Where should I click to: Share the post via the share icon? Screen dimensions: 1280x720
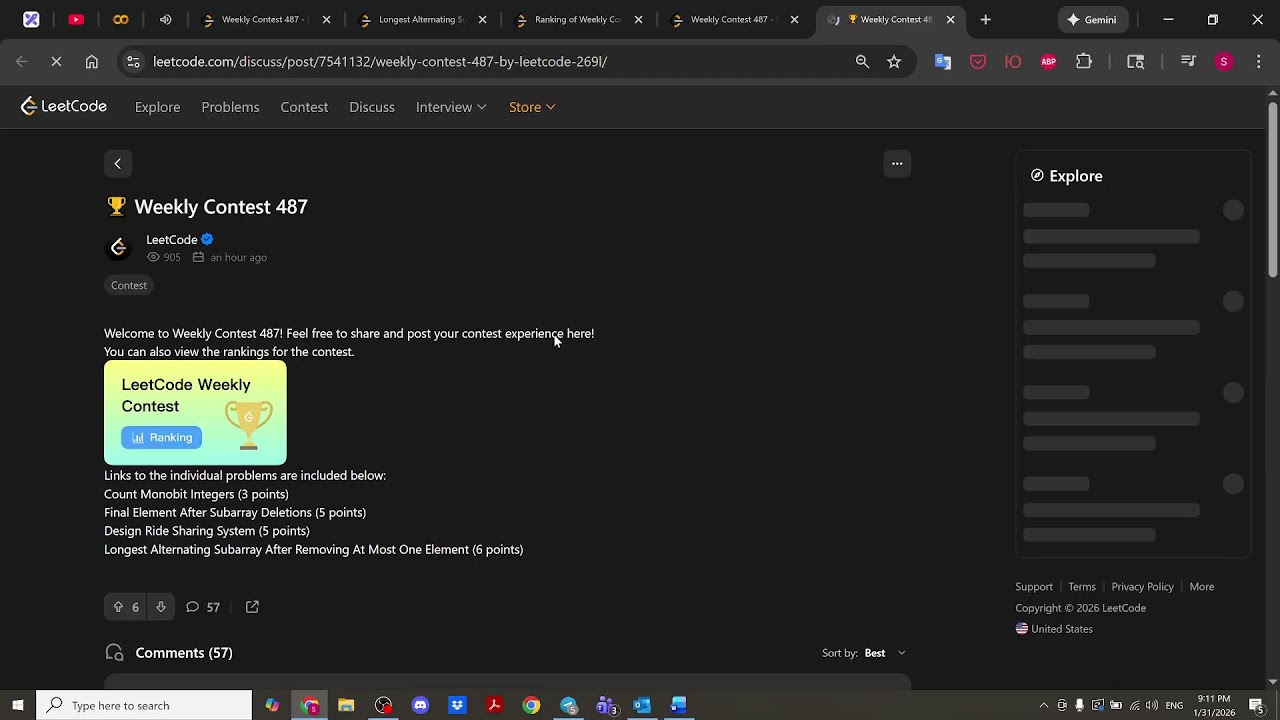(x=252, y=607)
